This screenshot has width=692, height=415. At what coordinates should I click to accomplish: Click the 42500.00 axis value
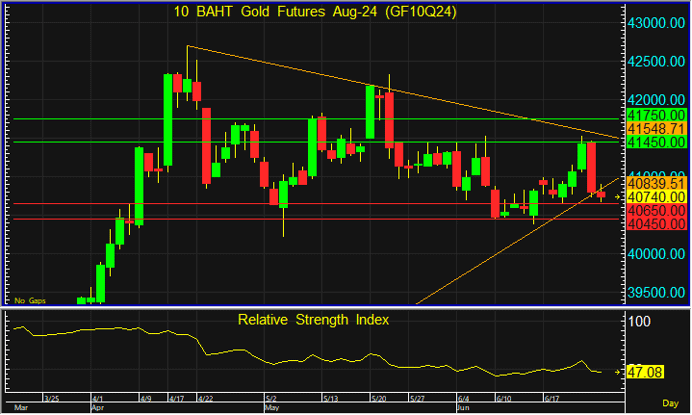point(656,61)
